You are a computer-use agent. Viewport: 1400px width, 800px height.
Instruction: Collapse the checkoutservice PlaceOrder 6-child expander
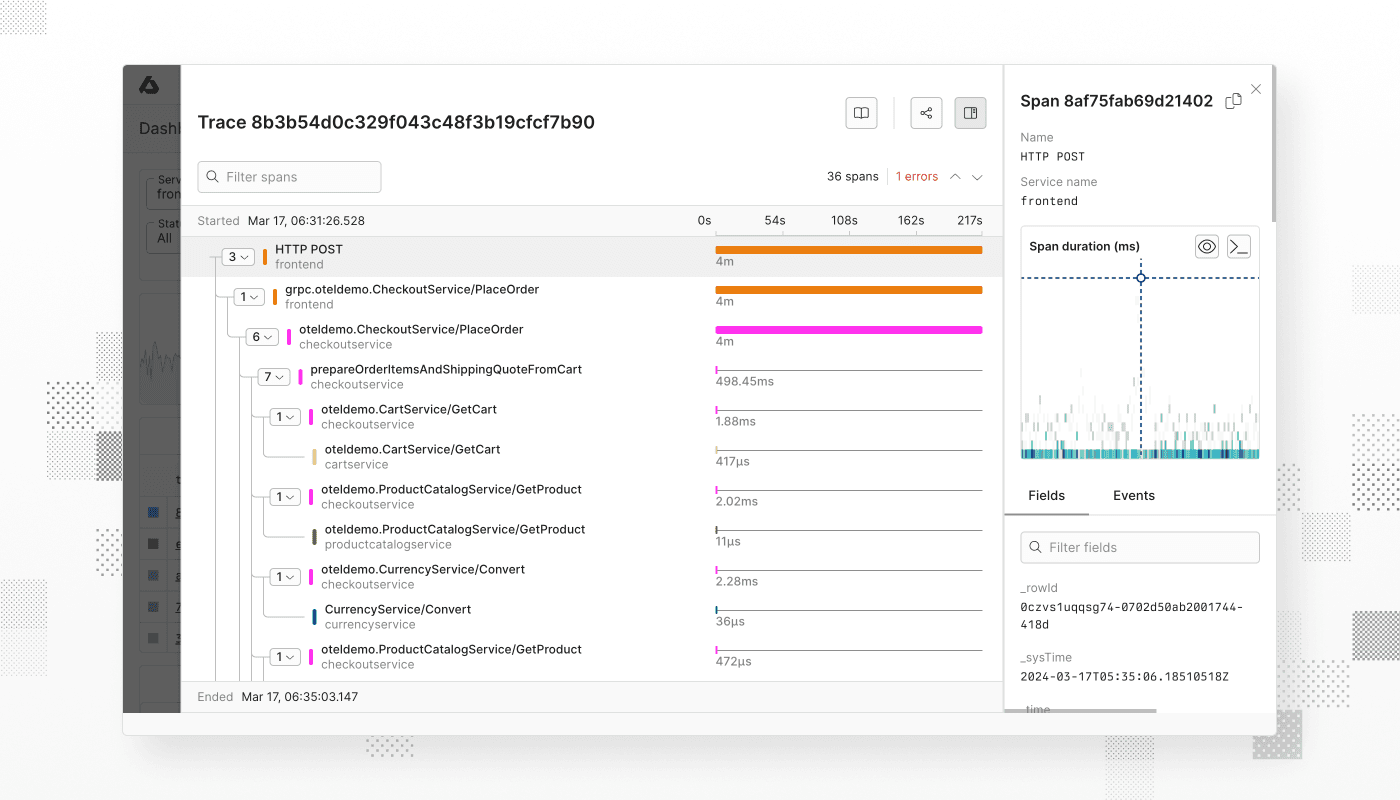coord(262,337)
